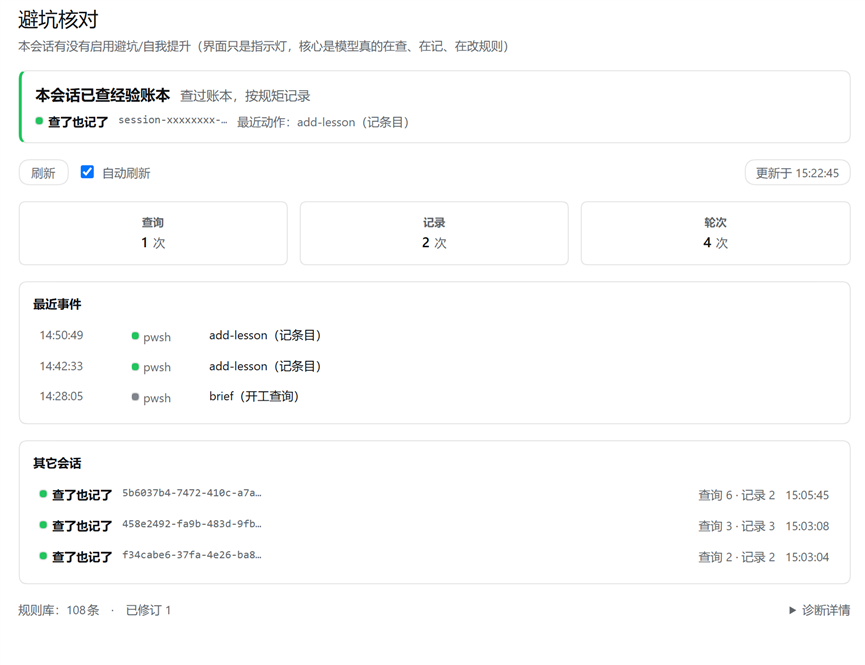Select the 查询 1 次 stat card
This screenshot has height=665, width=865.
coord(153,233)
